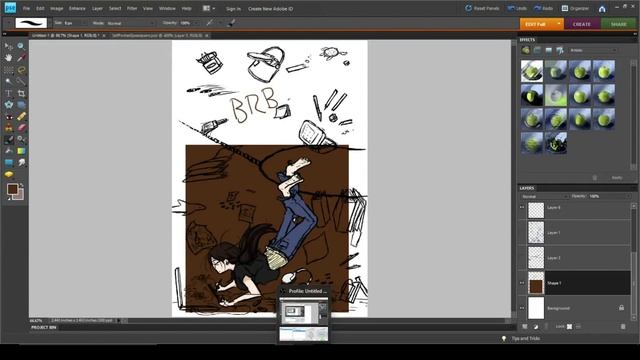The image size is (640, 360).
Task: Toggle visibility of Layer 6
Action: point(522,207)
